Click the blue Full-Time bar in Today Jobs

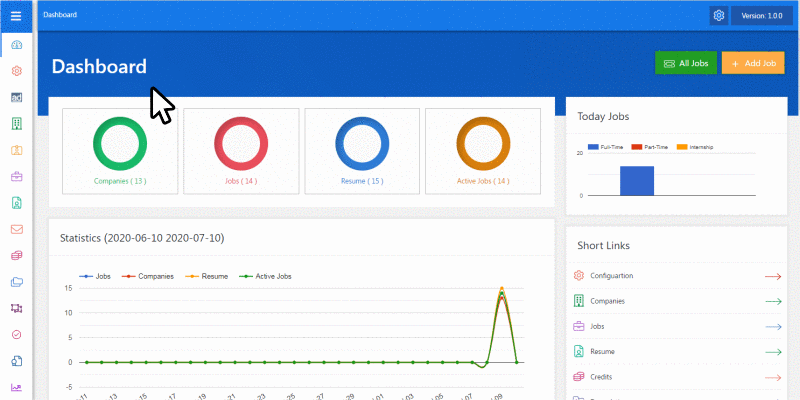point(637,181)
